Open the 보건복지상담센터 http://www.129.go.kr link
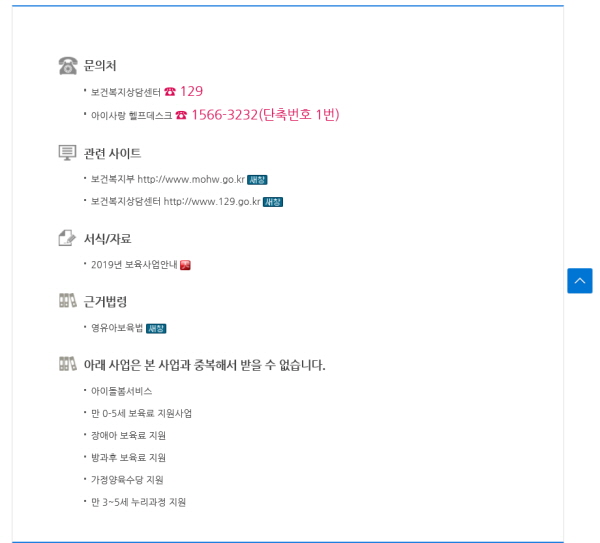Screen dimensions: 600x543 [176, 202]
